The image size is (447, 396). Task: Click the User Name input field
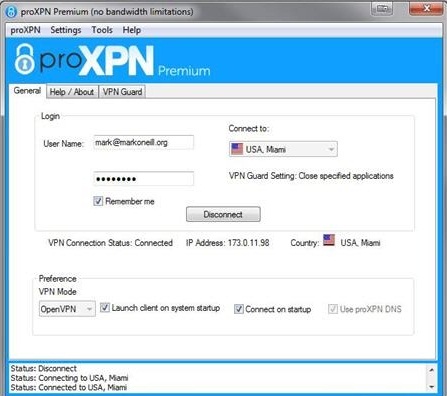(x=143, y=142)
